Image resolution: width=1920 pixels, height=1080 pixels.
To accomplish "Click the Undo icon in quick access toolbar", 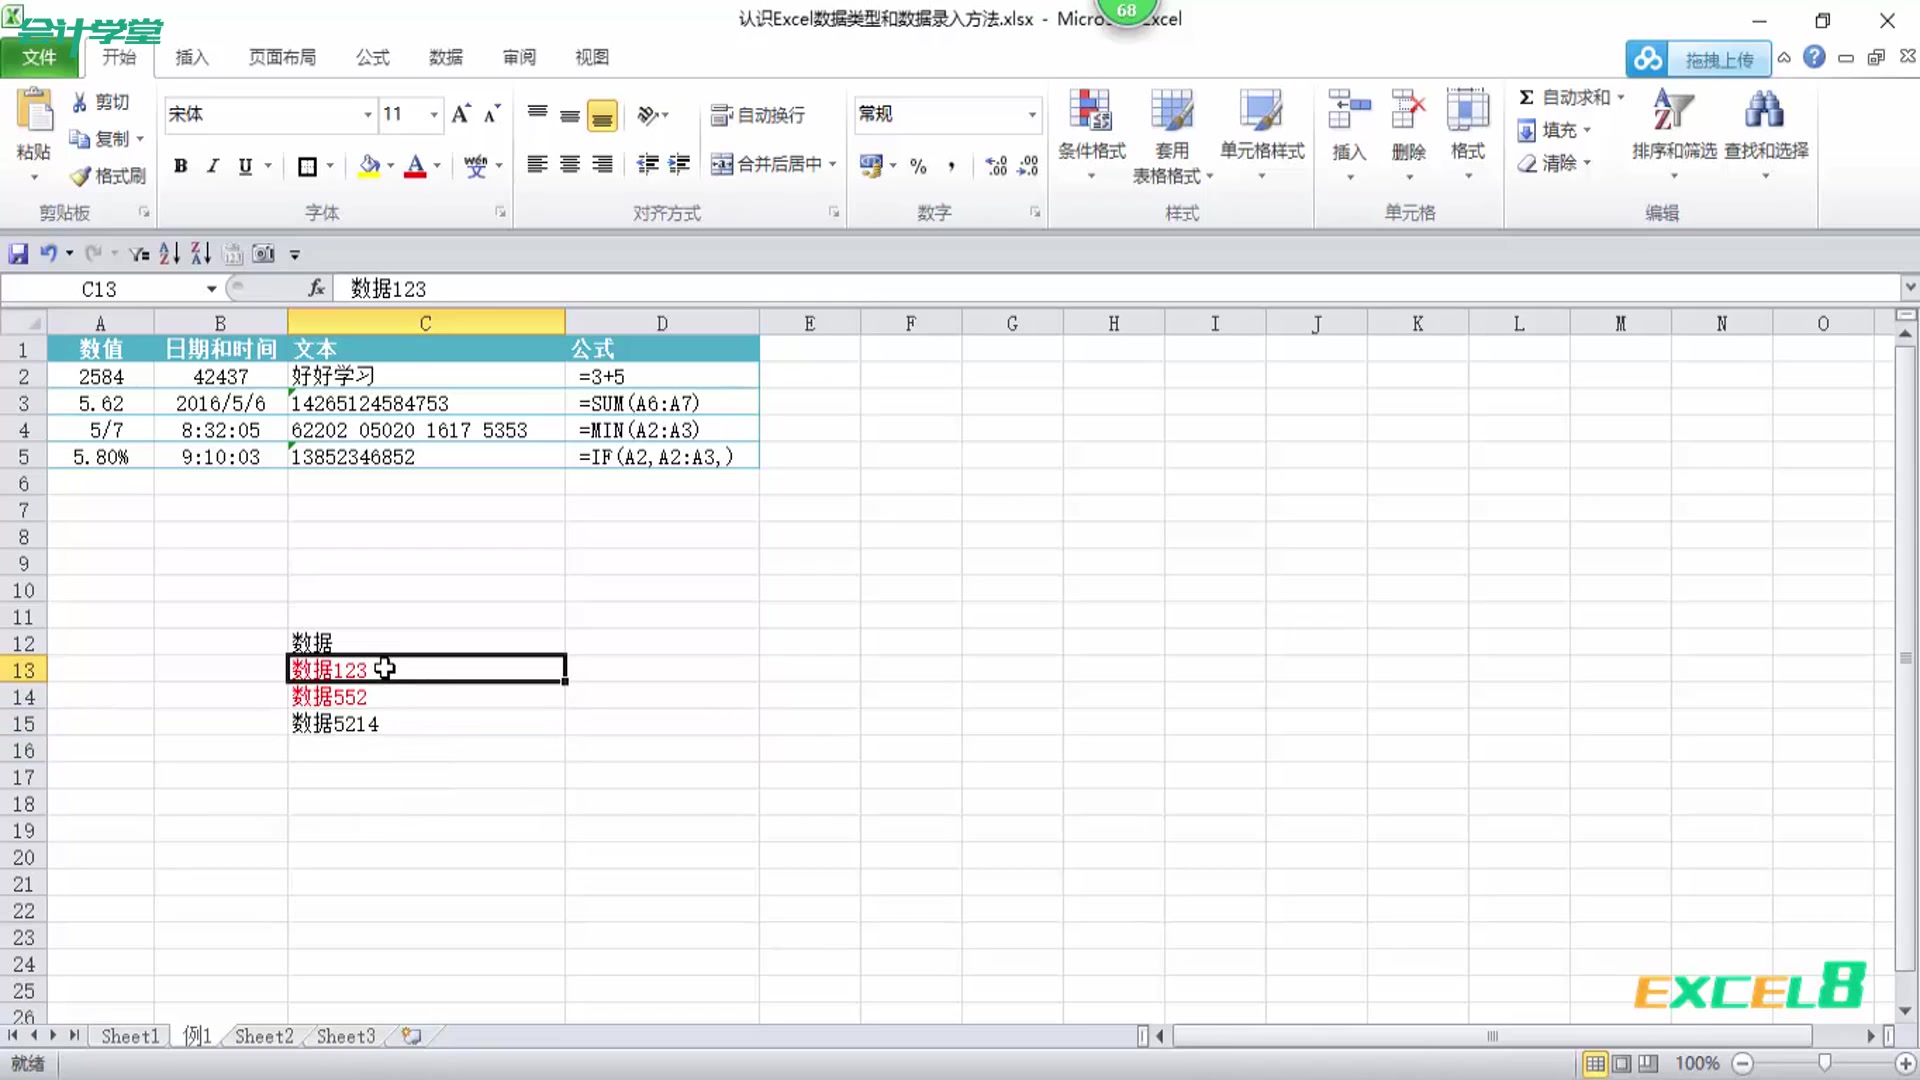I will [49, 253].
